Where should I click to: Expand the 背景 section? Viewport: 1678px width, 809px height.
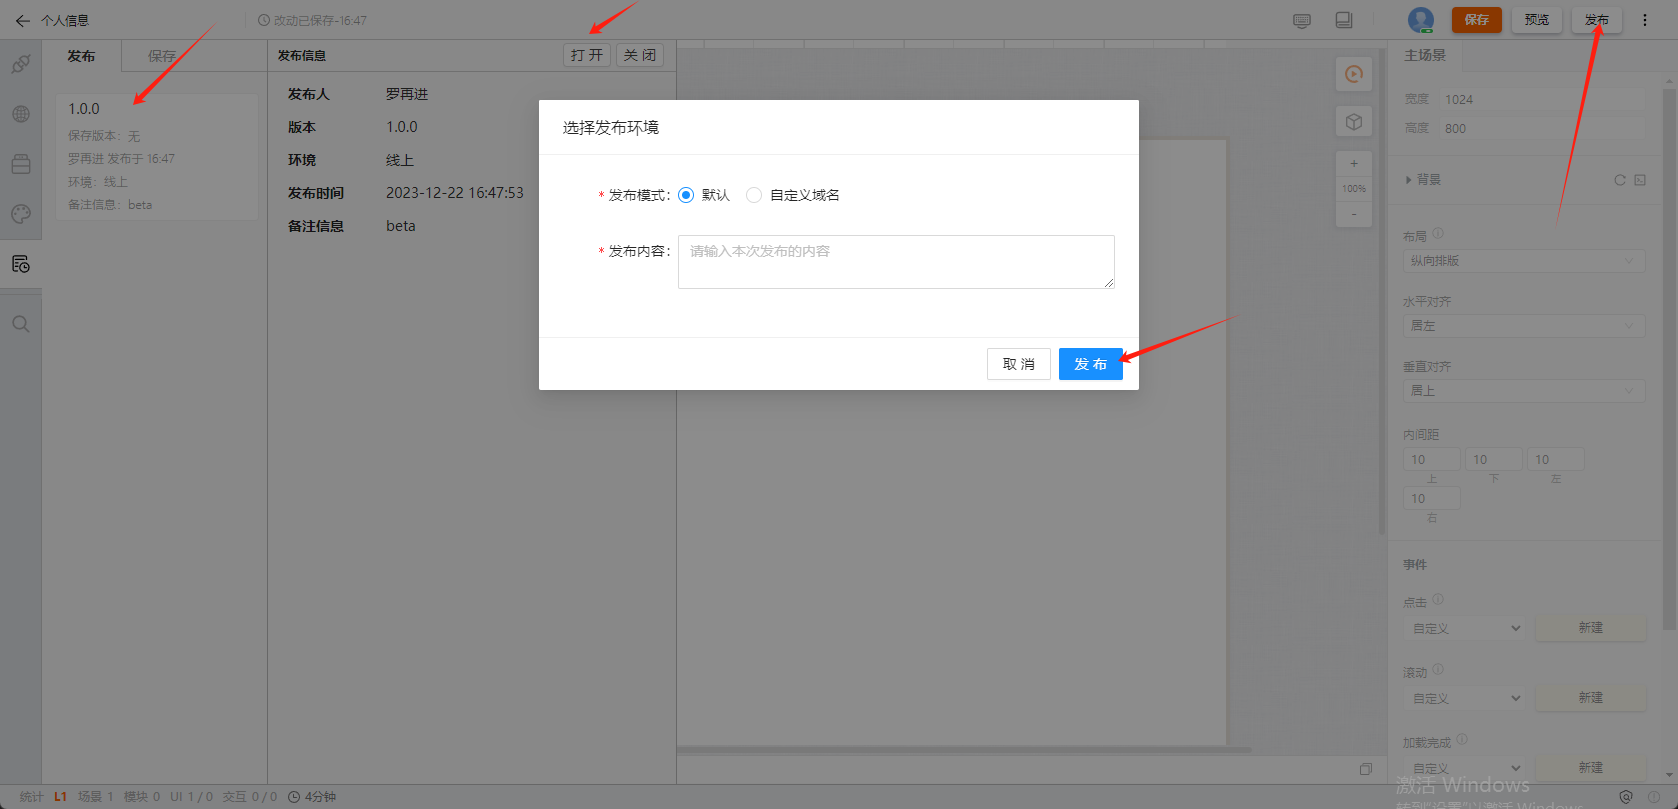[1424, 180]
